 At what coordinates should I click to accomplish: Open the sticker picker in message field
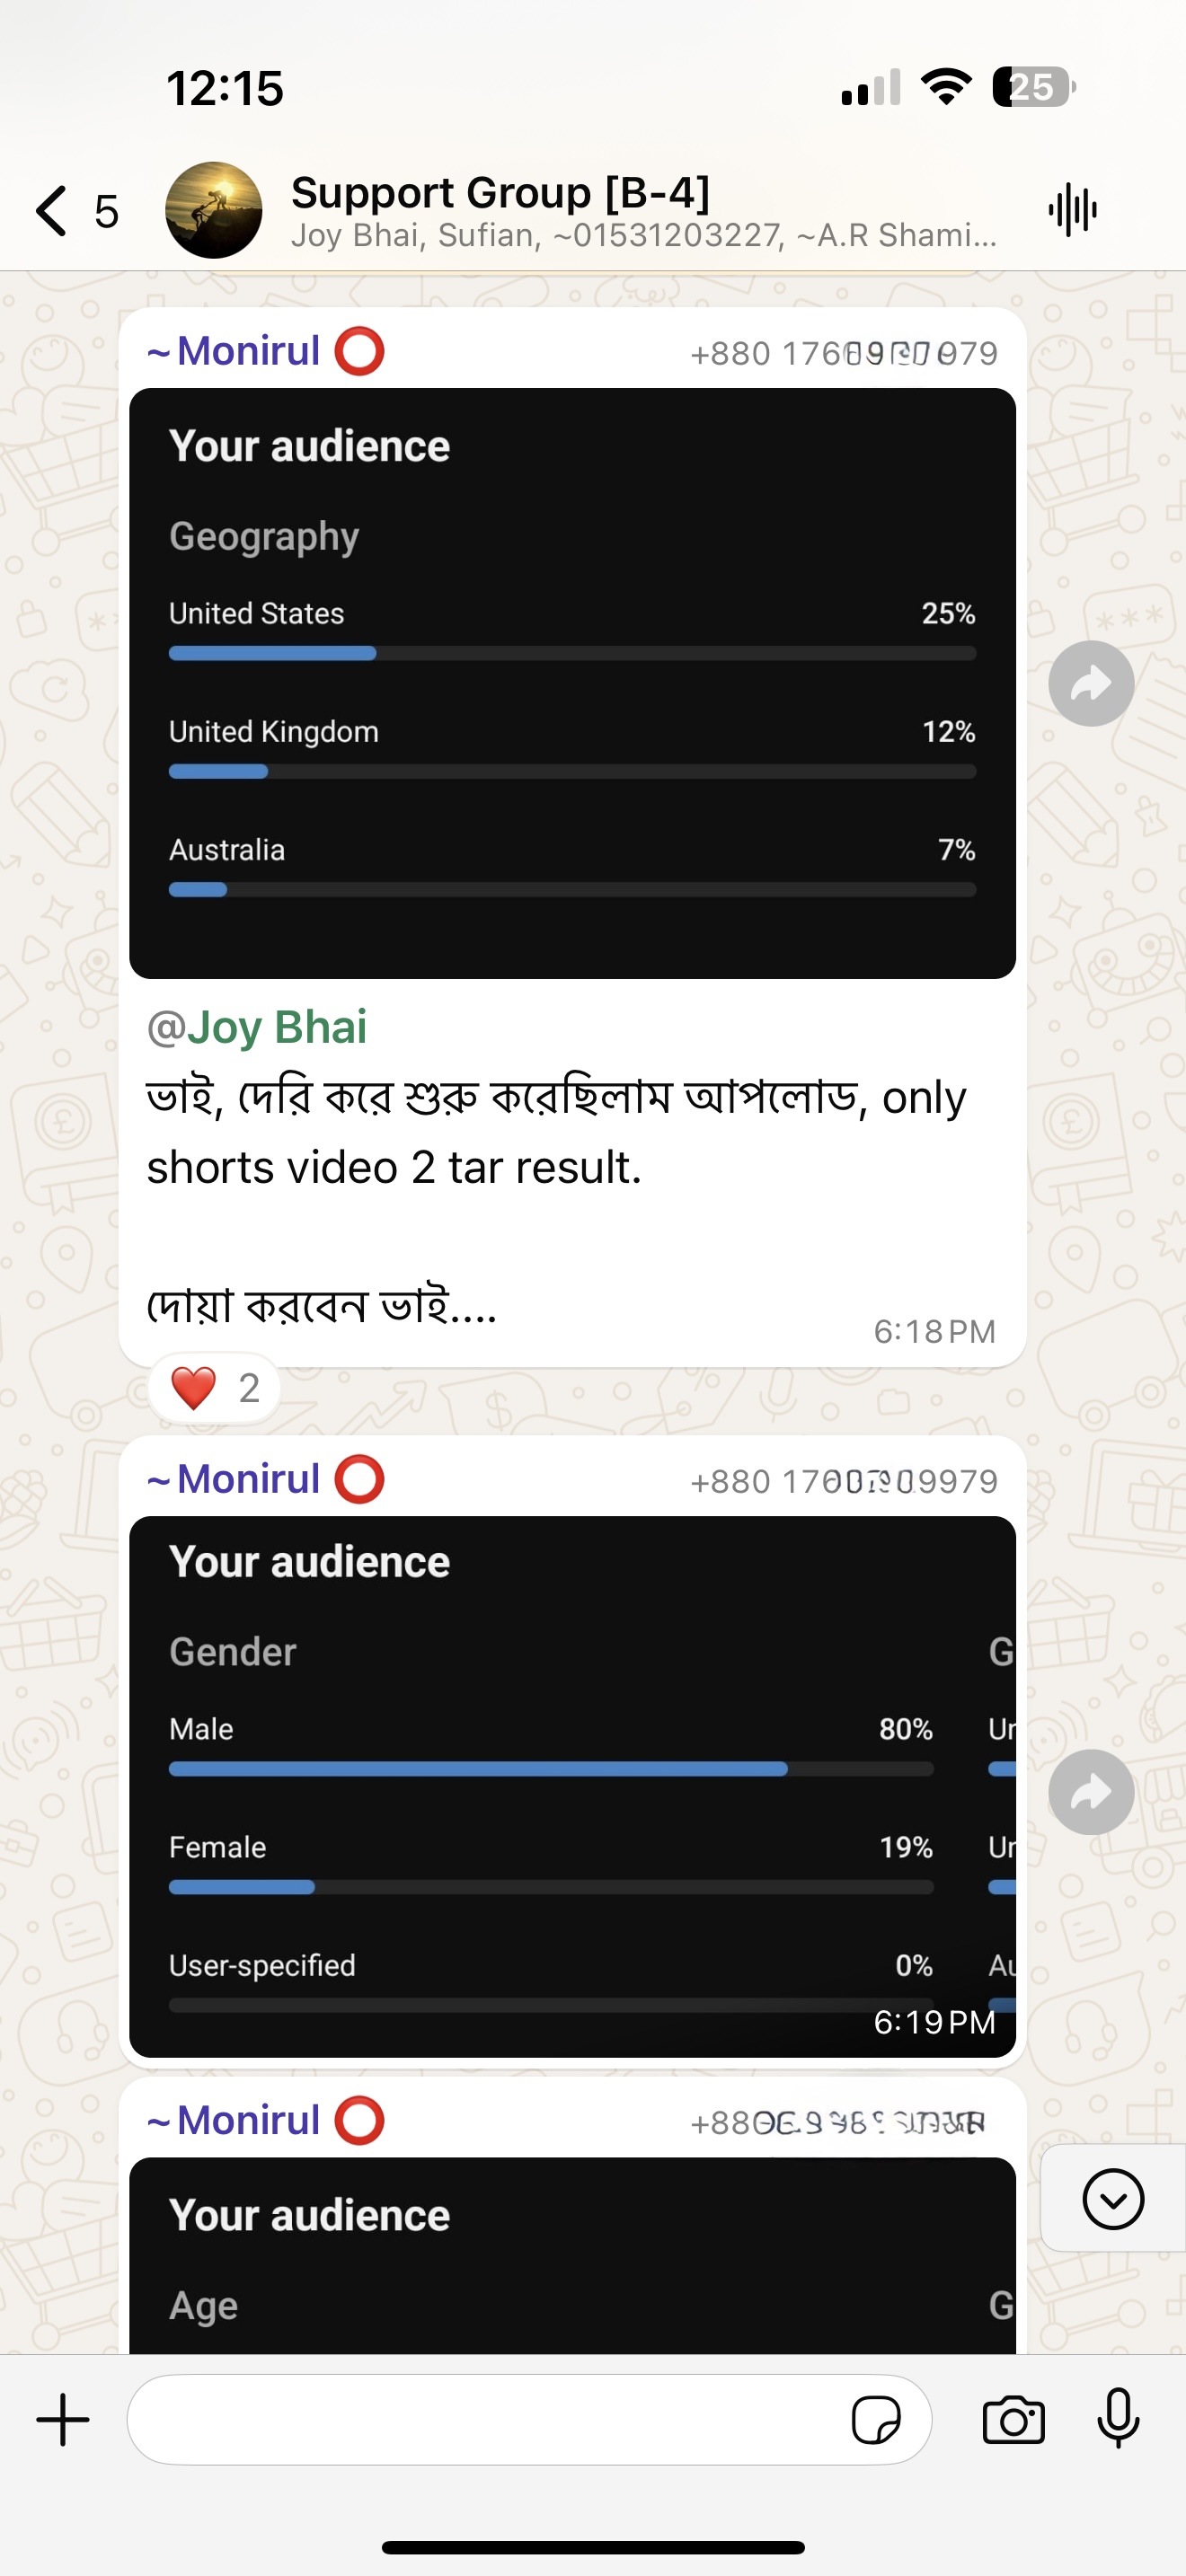(x=875, y=2420)
